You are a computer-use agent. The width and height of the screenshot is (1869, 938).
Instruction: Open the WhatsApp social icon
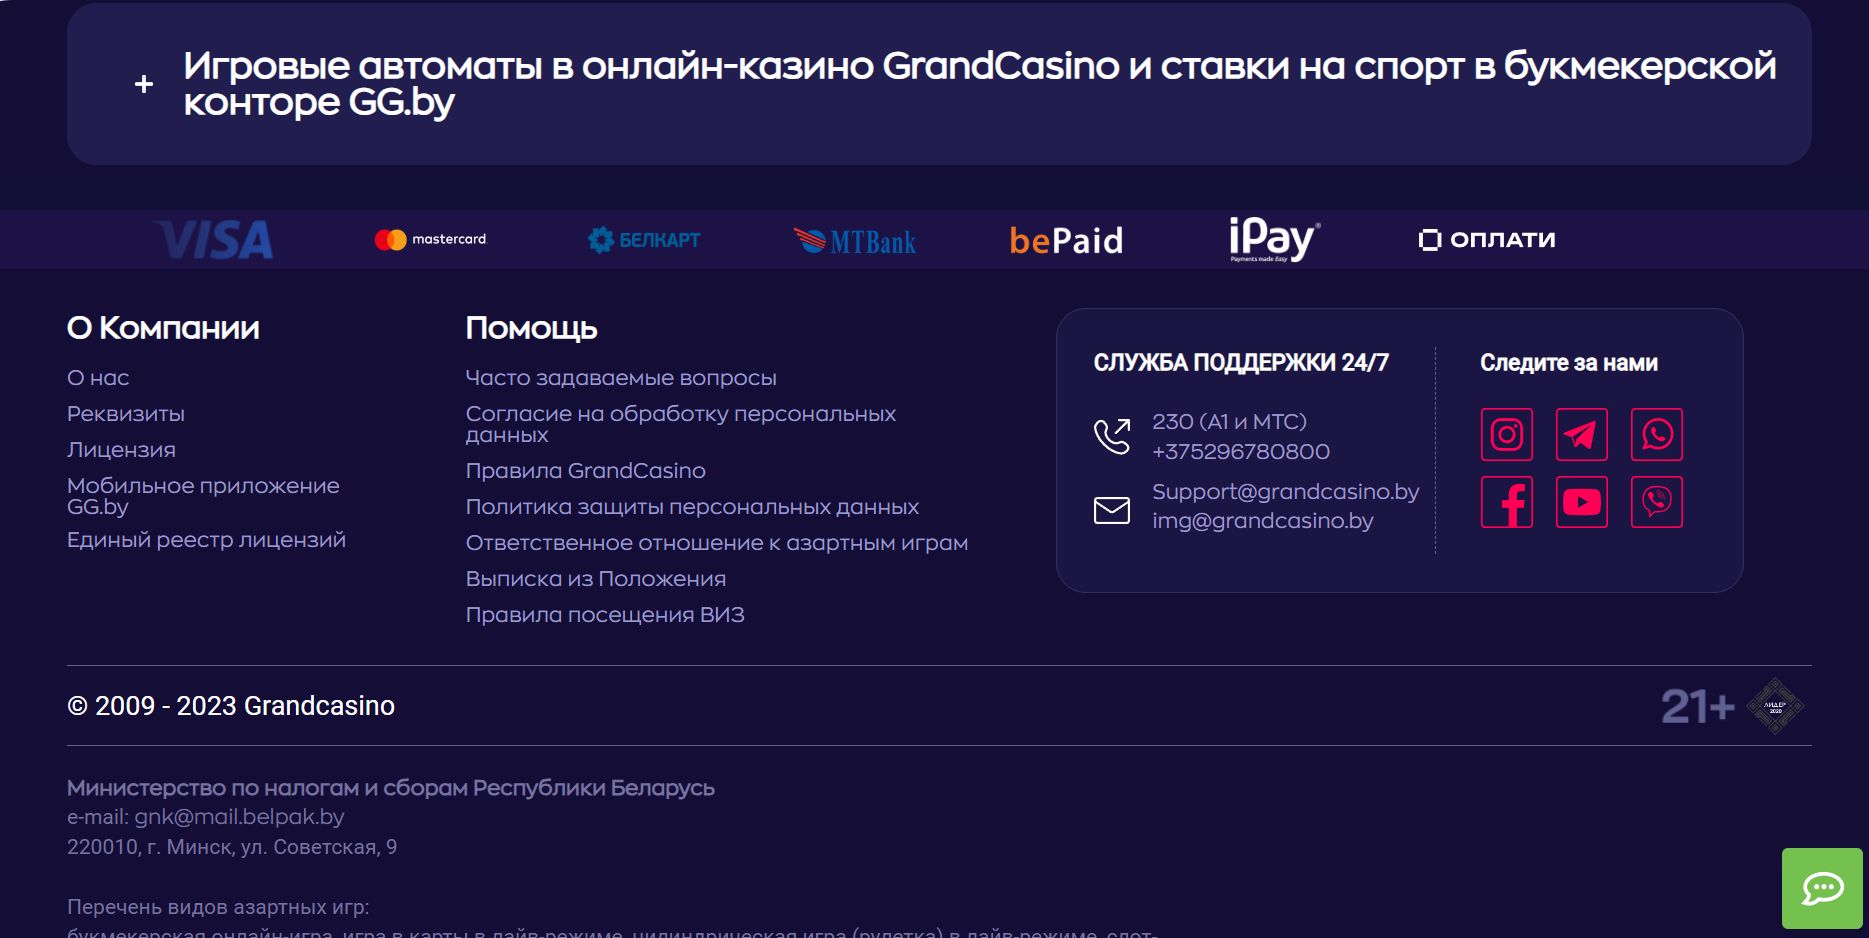1657,434
